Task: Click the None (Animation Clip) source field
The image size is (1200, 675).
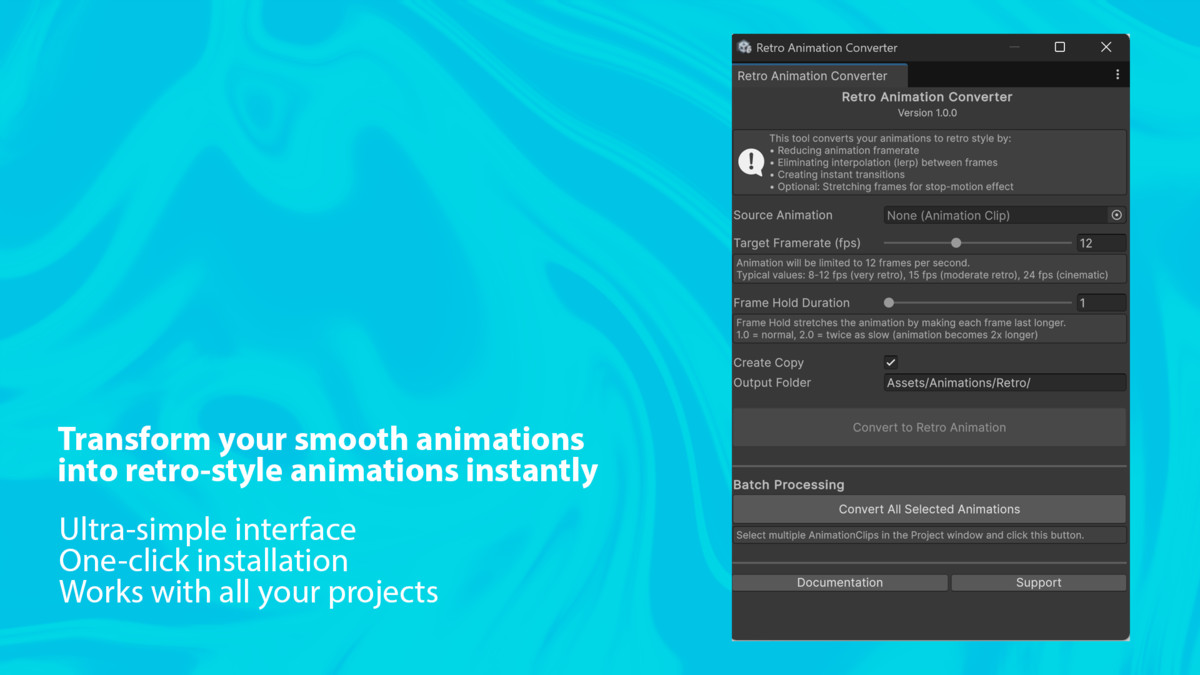Action: point(990,215)
